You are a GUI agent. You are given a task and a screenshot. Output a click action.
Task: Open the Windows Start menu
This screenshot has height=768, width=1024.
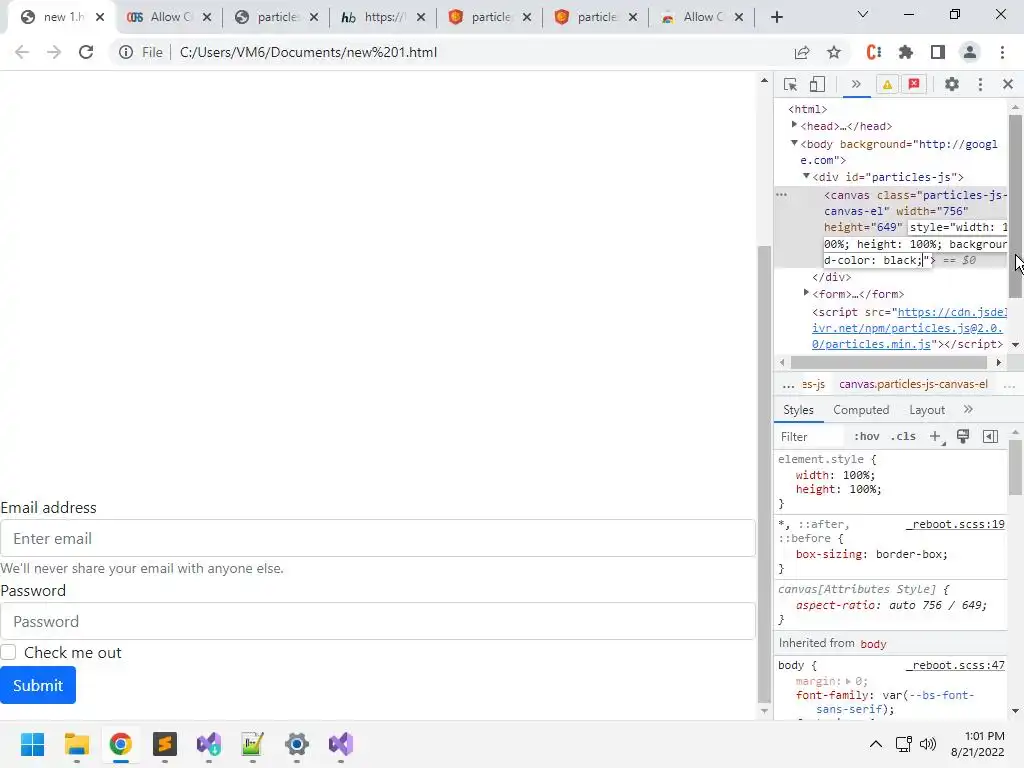[32, 744]
